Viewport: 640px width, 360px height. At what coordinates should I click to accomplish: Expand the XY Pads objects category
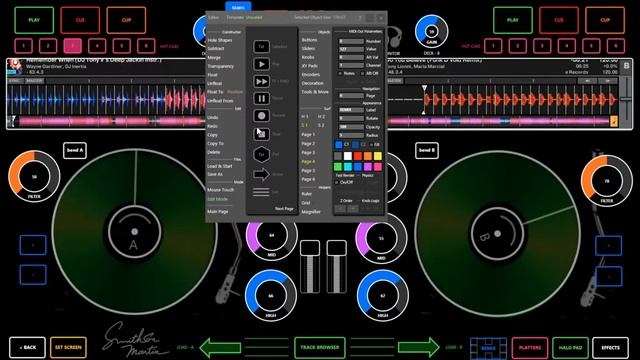point(309,66)
